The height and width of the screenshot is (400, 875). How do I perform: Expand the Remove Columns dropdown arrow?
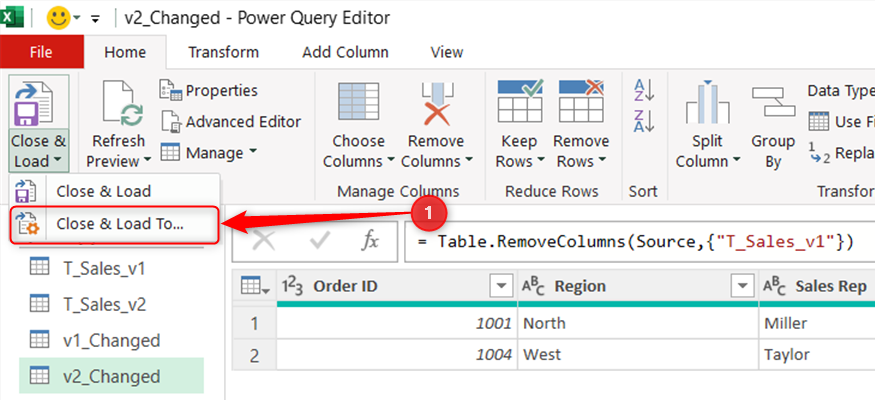coord(468,161)
